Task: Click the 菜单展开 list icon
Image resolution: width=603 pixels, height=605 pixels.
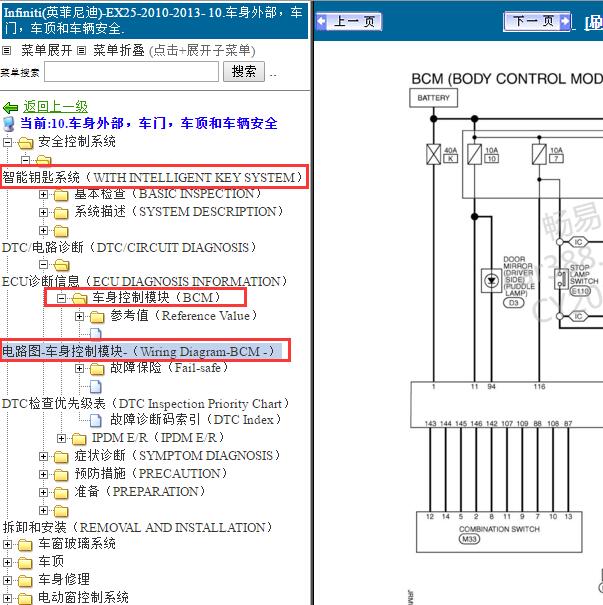Action: click(x=7, y=51)
